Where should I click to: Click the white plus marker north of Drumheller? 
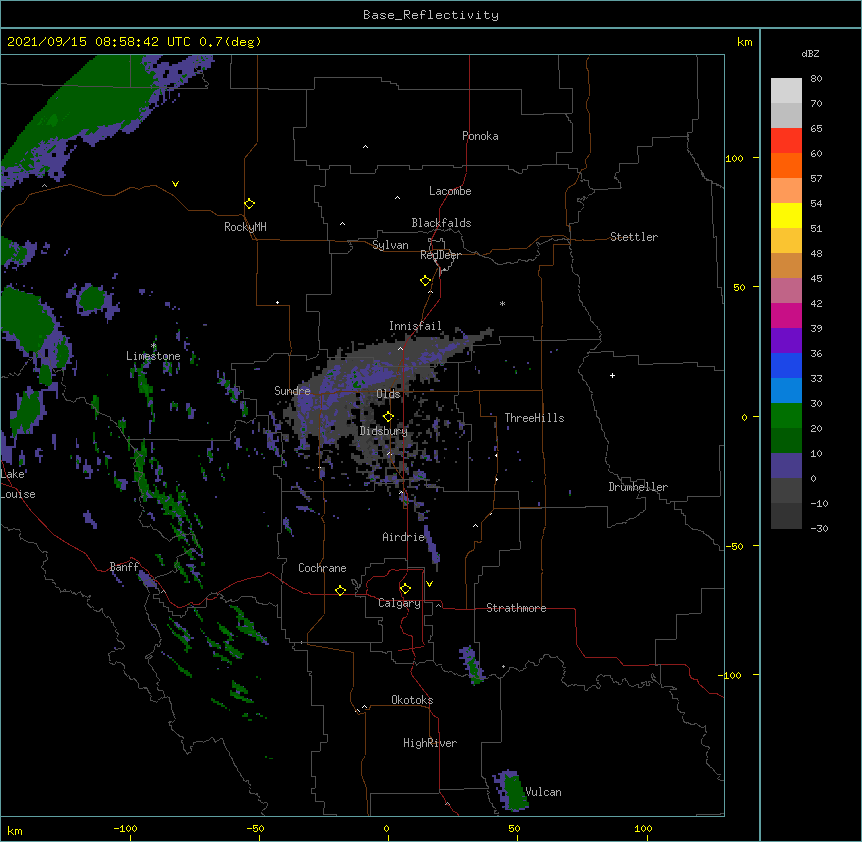[x=612, y=375]
